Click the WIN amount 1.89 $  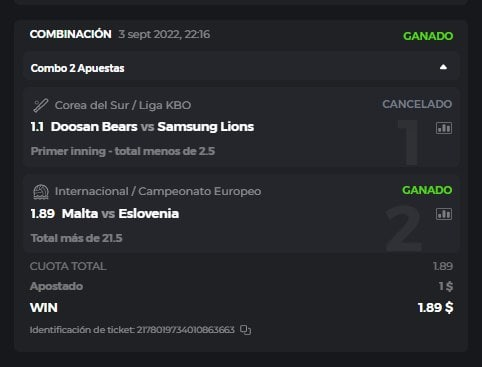click(435, 308)
